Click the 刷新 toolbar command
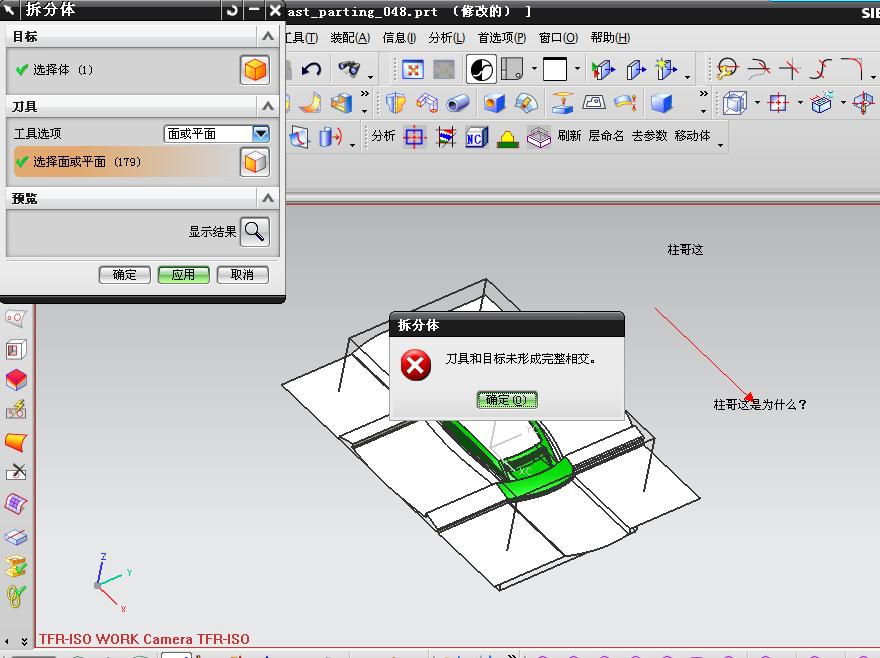 pos(569,136)
